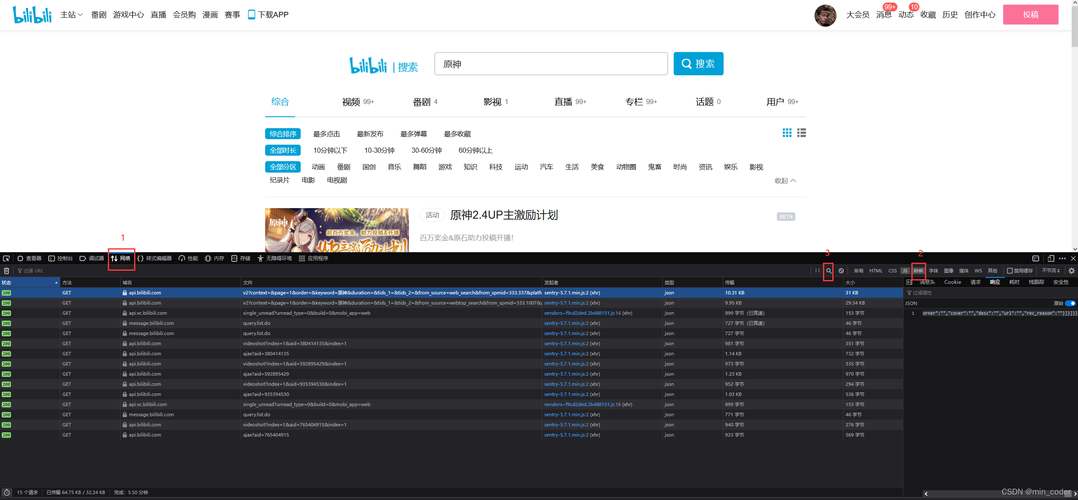Image resolution: width=1078 pixels, height=500 pixels.
Task: Switch to grid view icon in search results
Action: point(787,133)
